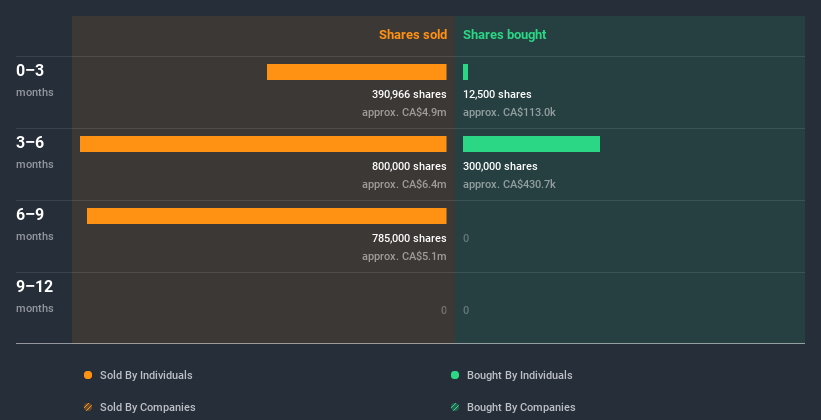This screenshot has height=420, width=821.
Task: Click the 9–12 months sold zero value
Action: click(x=443, y=310)
